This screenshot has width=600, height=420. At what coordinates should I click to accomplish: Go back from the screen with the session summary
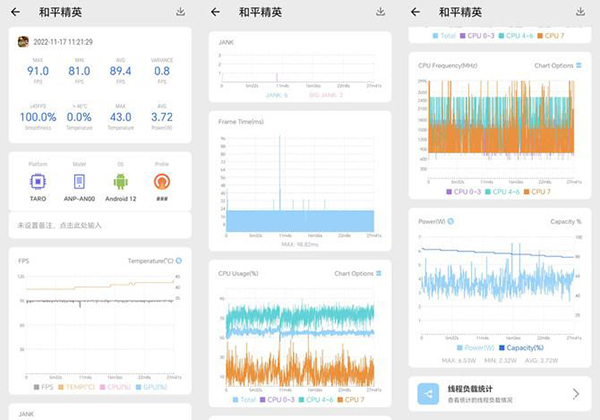(x=15, y=12)
